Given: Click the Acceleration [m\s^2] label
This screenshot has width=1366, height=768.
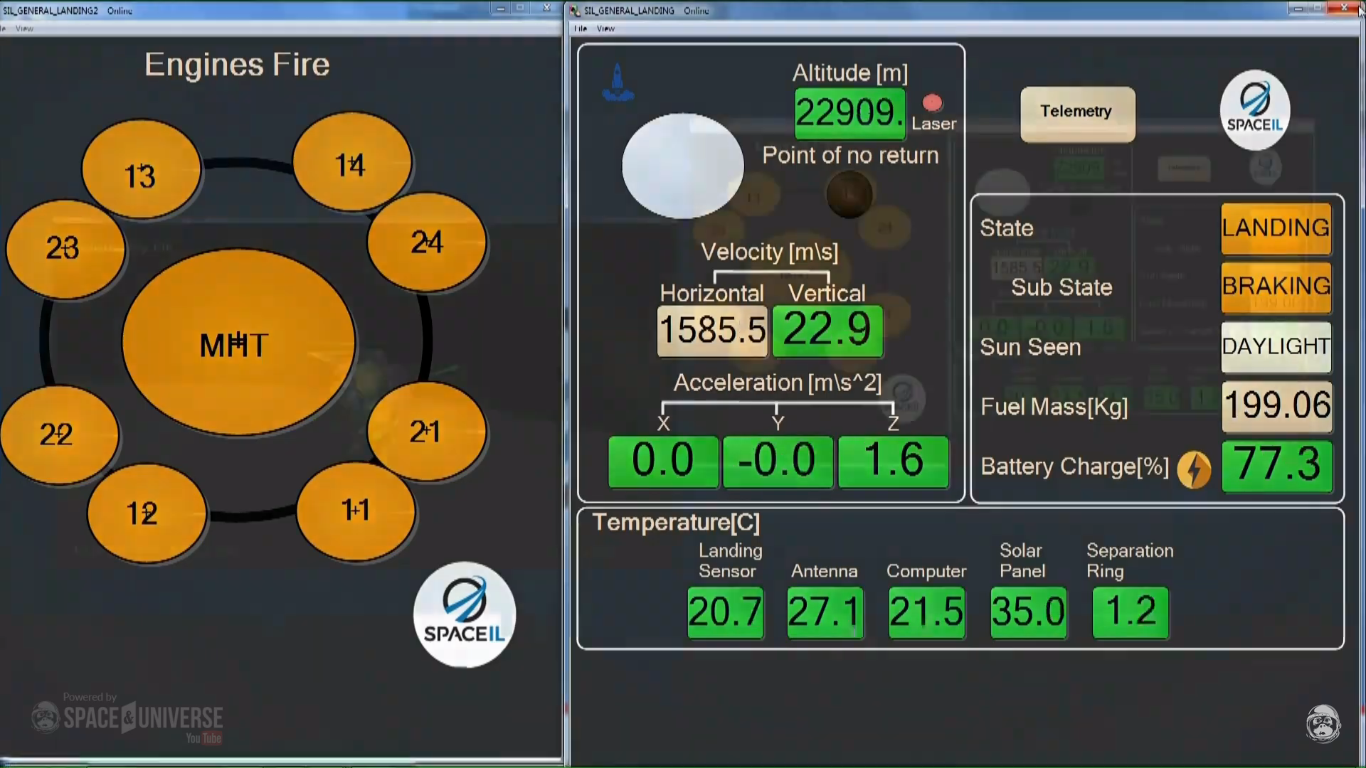Looking at the screenshot, I should coord(778,383).
